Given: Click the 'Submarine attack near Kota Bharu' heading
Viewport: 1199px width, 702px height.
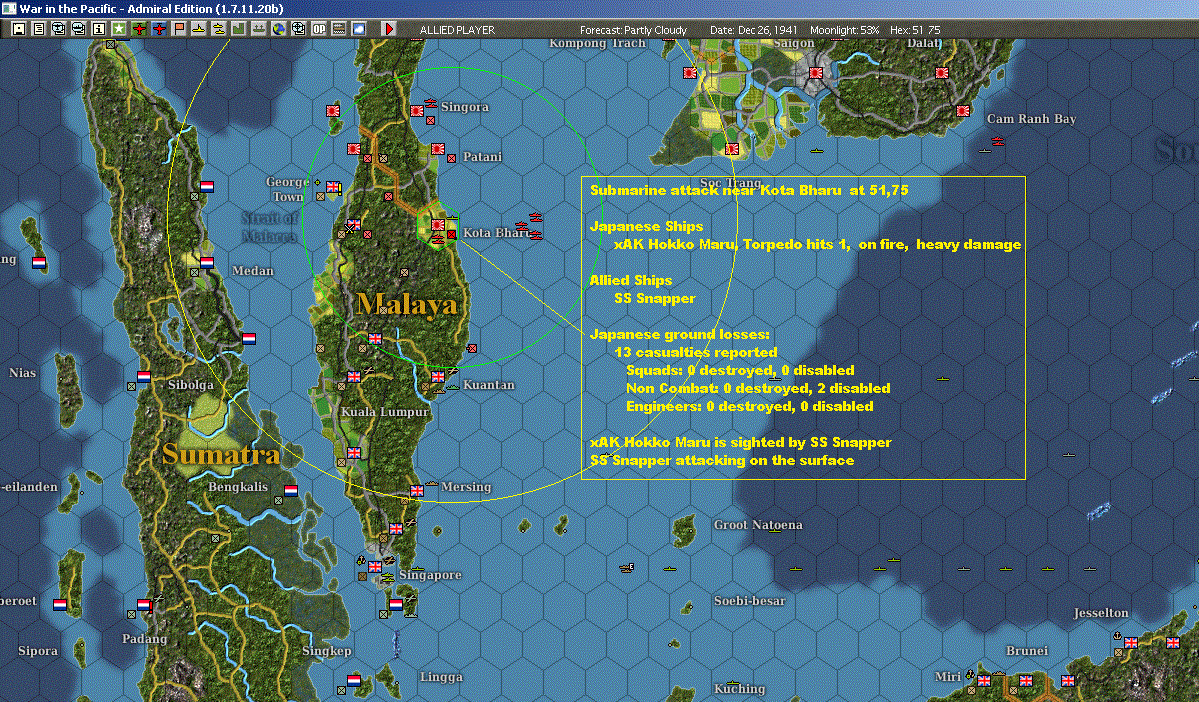Looking at the screenshot, I should (x=749, y=190).
